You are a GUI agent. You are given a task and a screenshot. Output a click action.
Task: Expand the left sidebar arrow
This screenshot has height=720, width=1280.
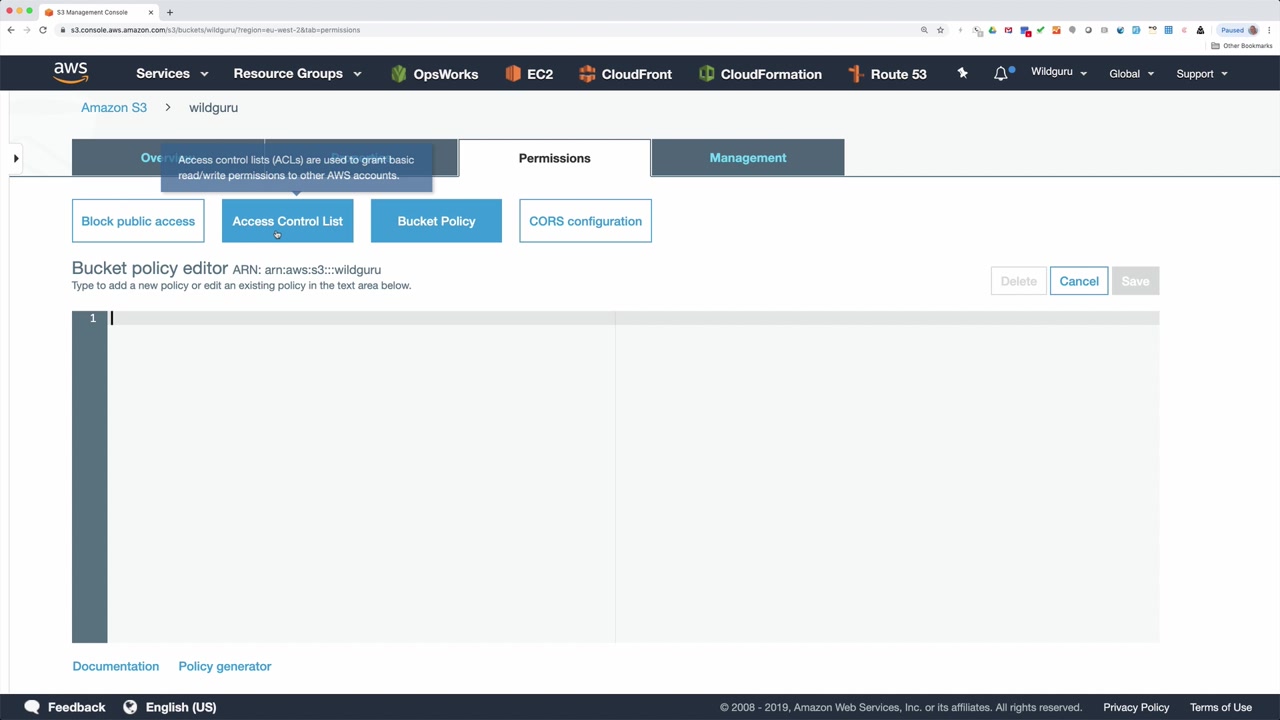(16, 158)
